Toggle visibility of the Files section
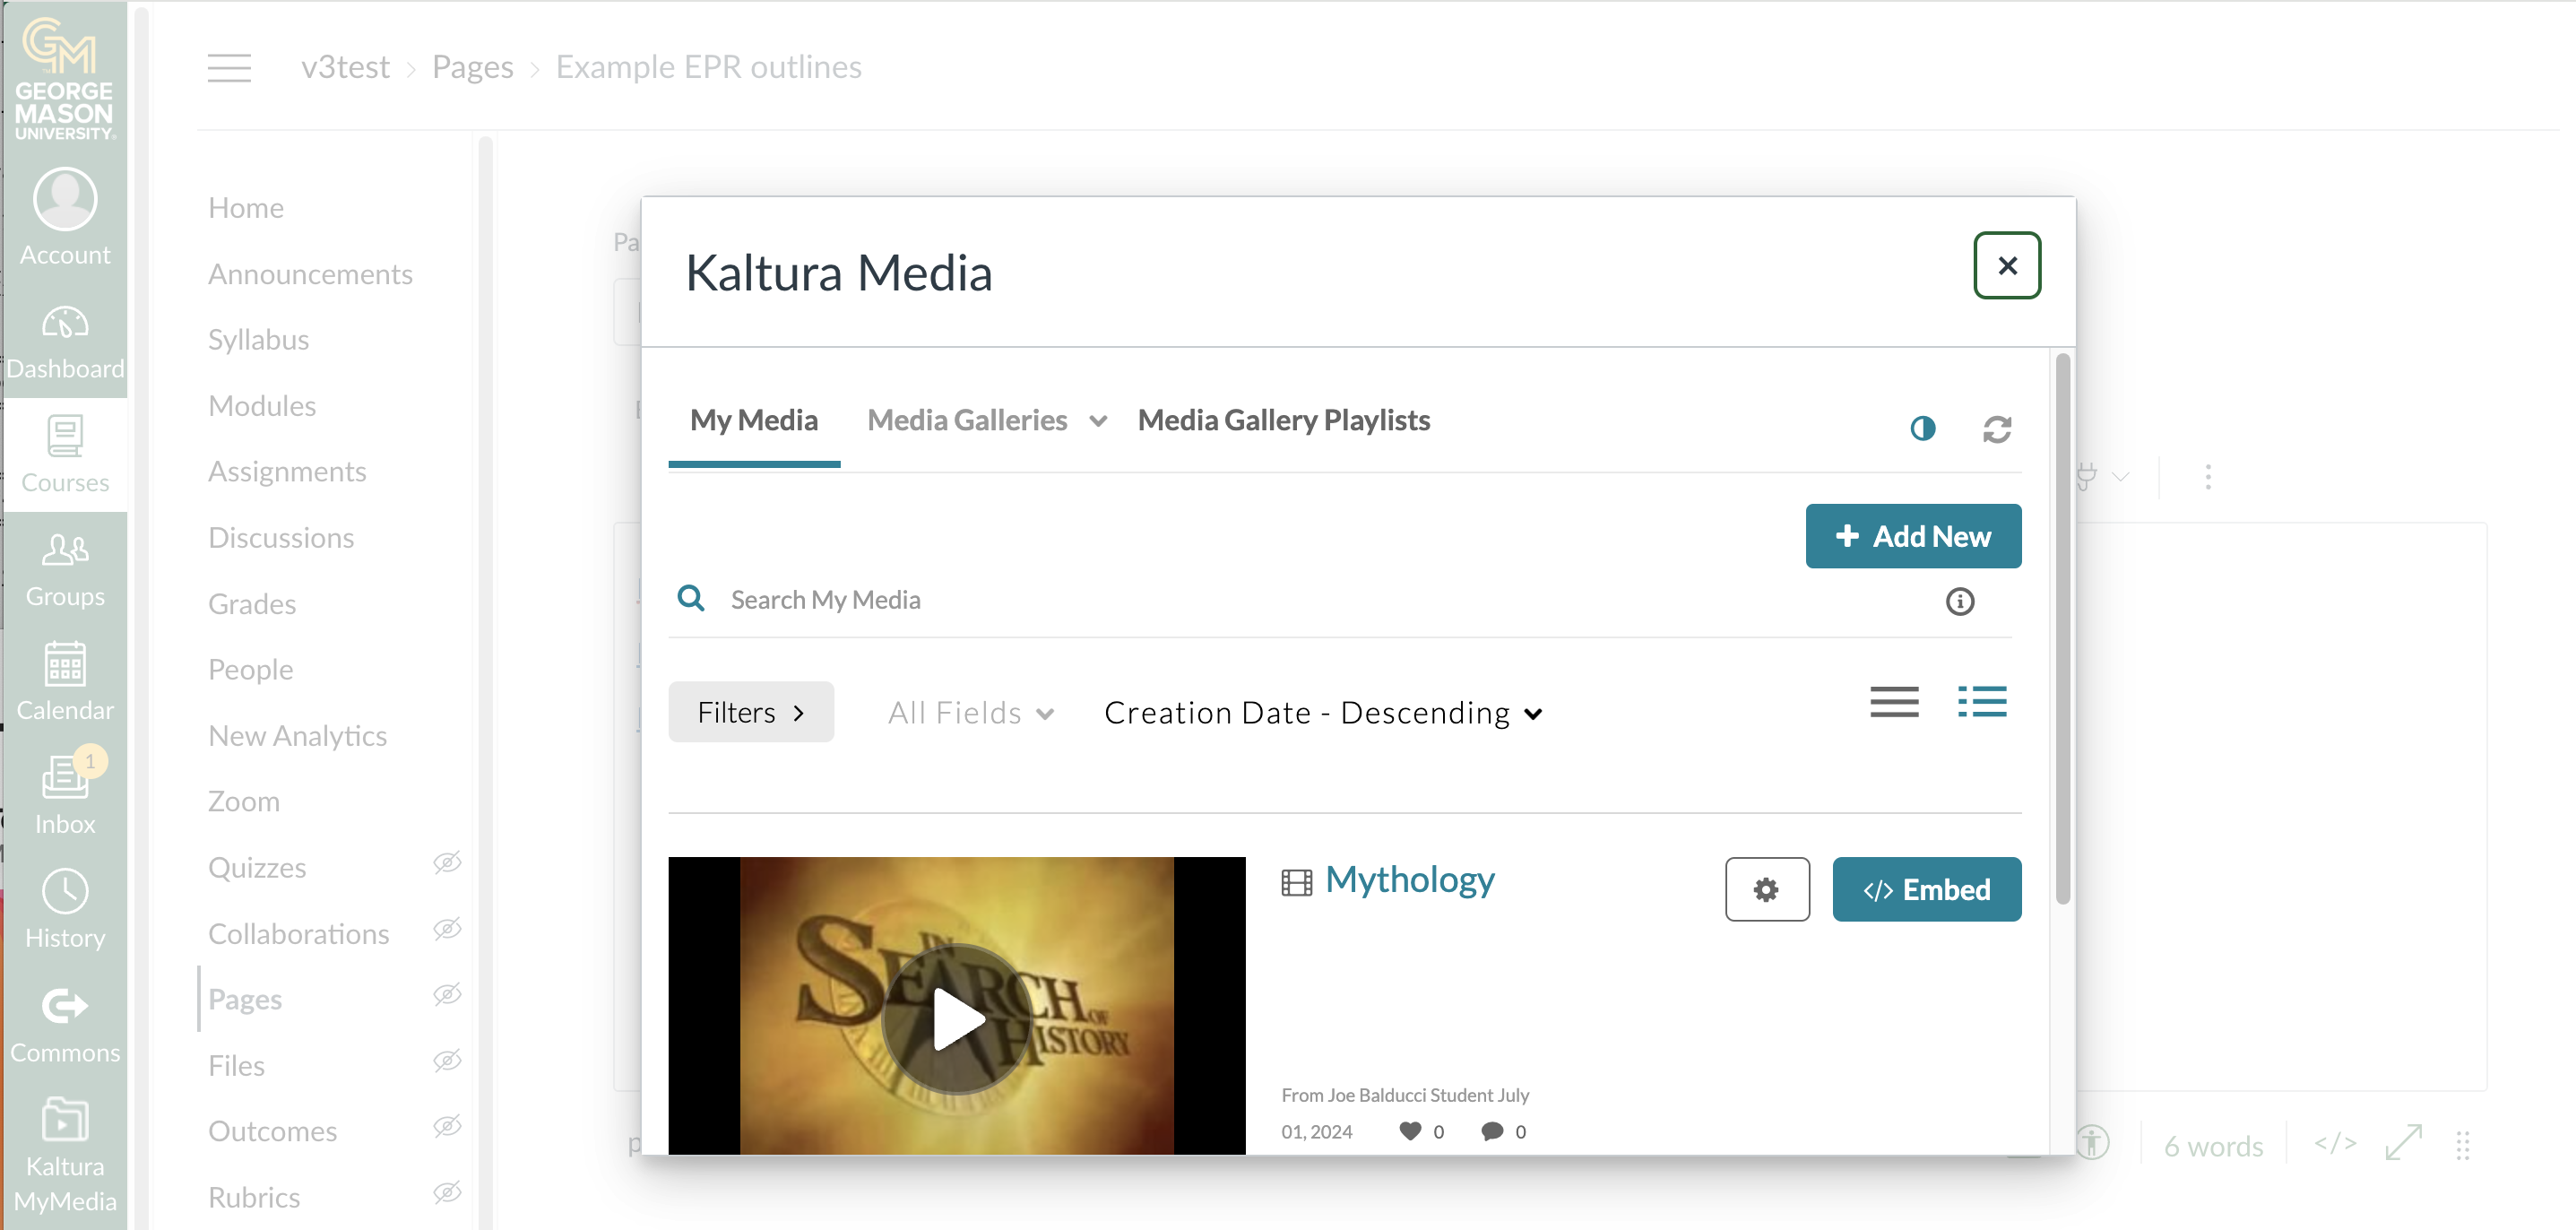 [x=447, y=1060]
